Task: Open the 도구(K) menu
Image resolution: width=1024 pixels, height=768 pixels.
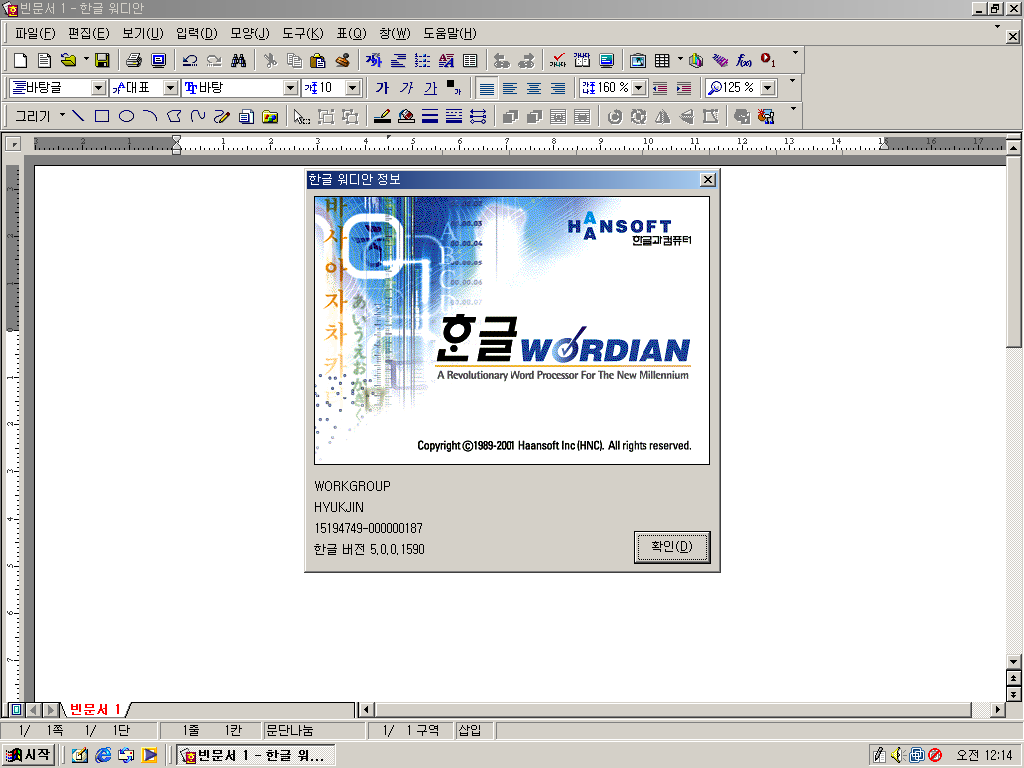Action: point(303,33)
